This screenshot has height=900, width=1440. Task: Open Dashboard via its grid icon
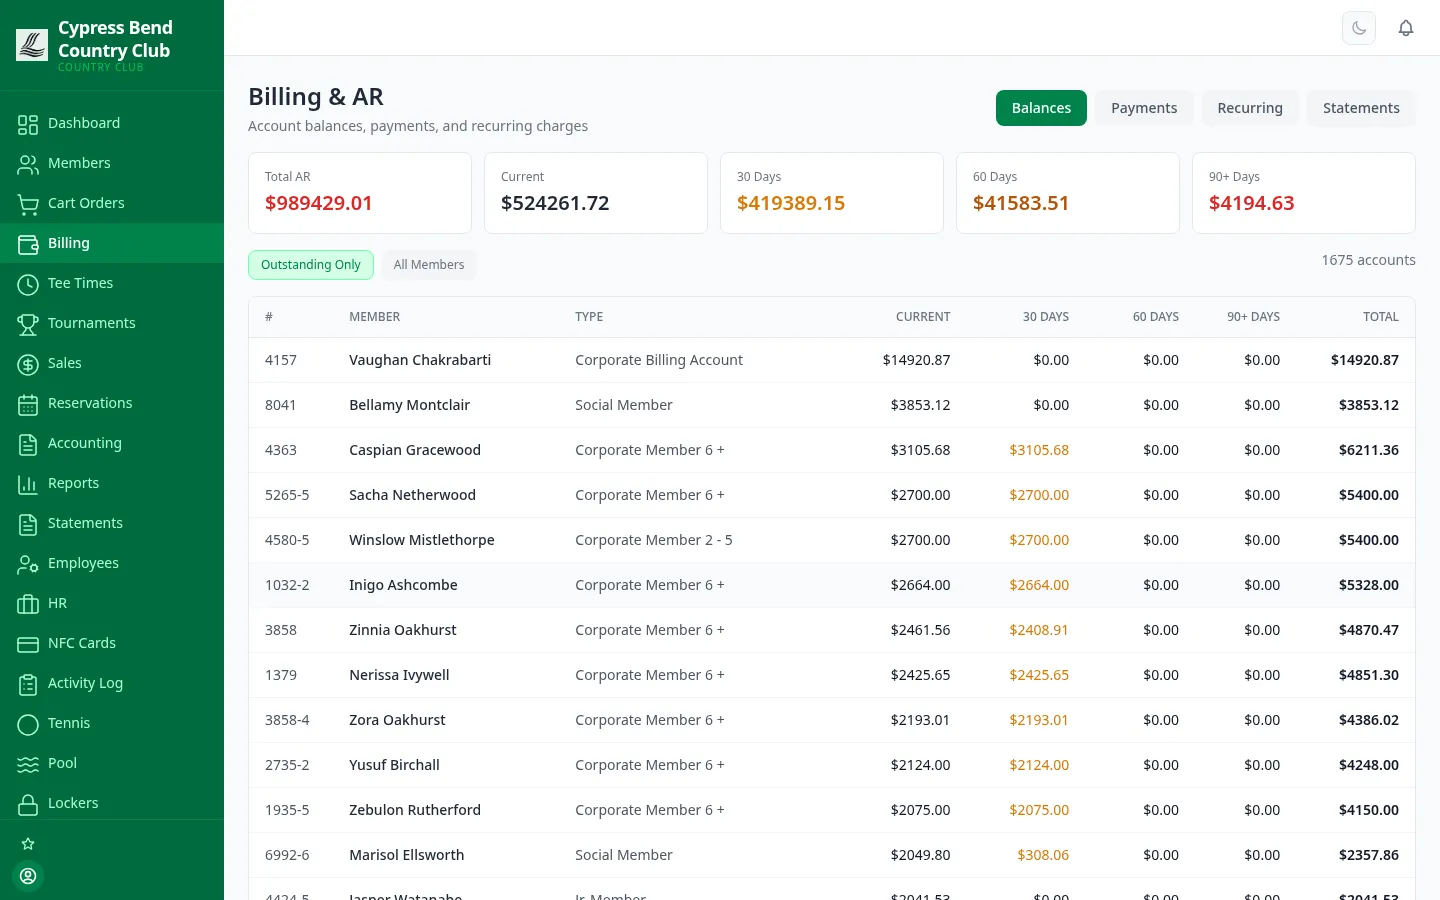(x=28, y=123)
